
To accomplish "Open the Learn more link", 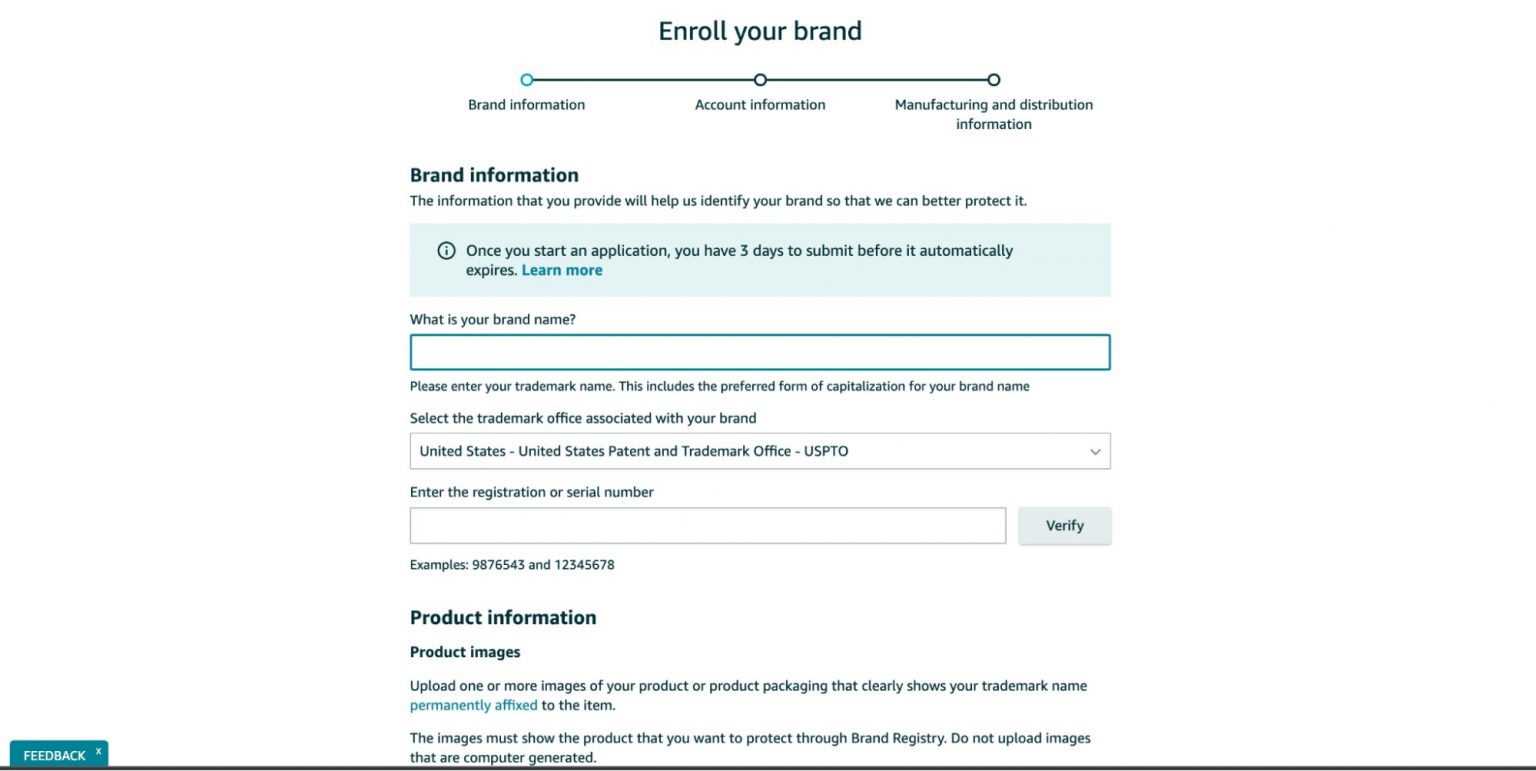I will [x=562, y=269].
